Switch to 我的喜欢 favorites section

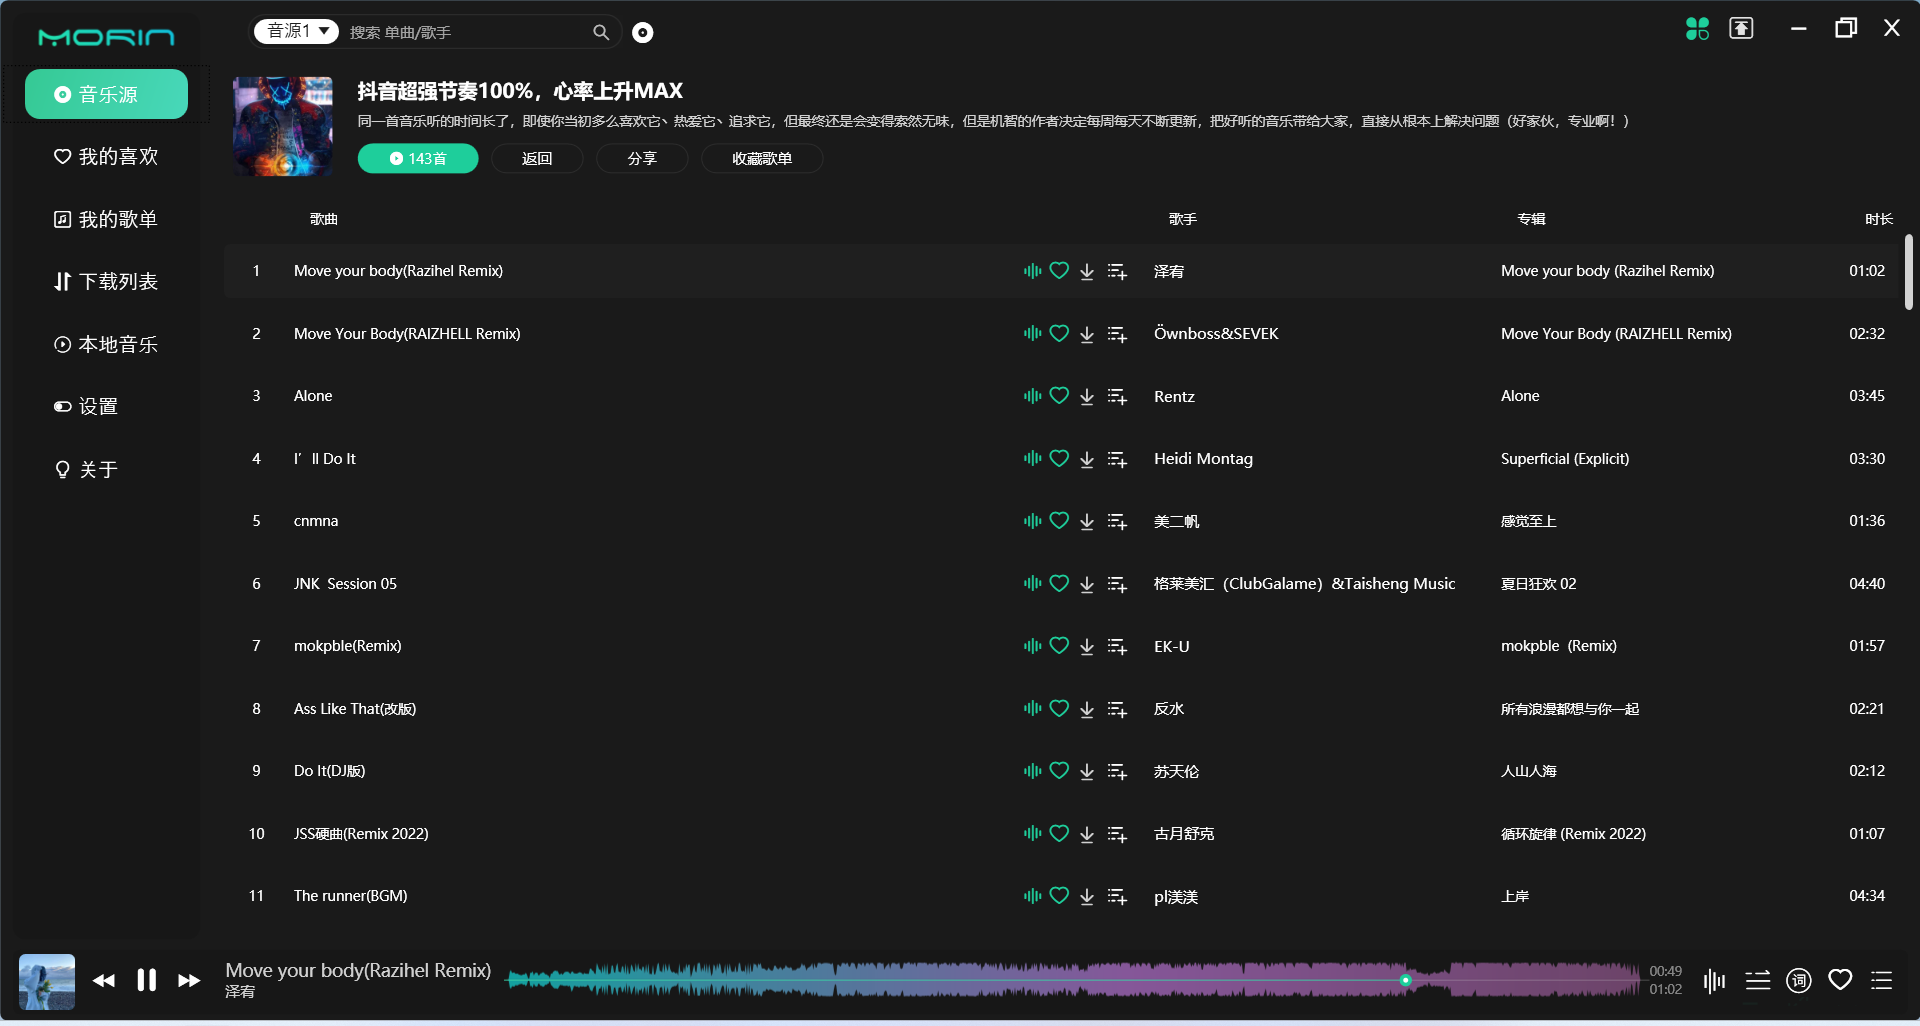click(x=104, y=156)
